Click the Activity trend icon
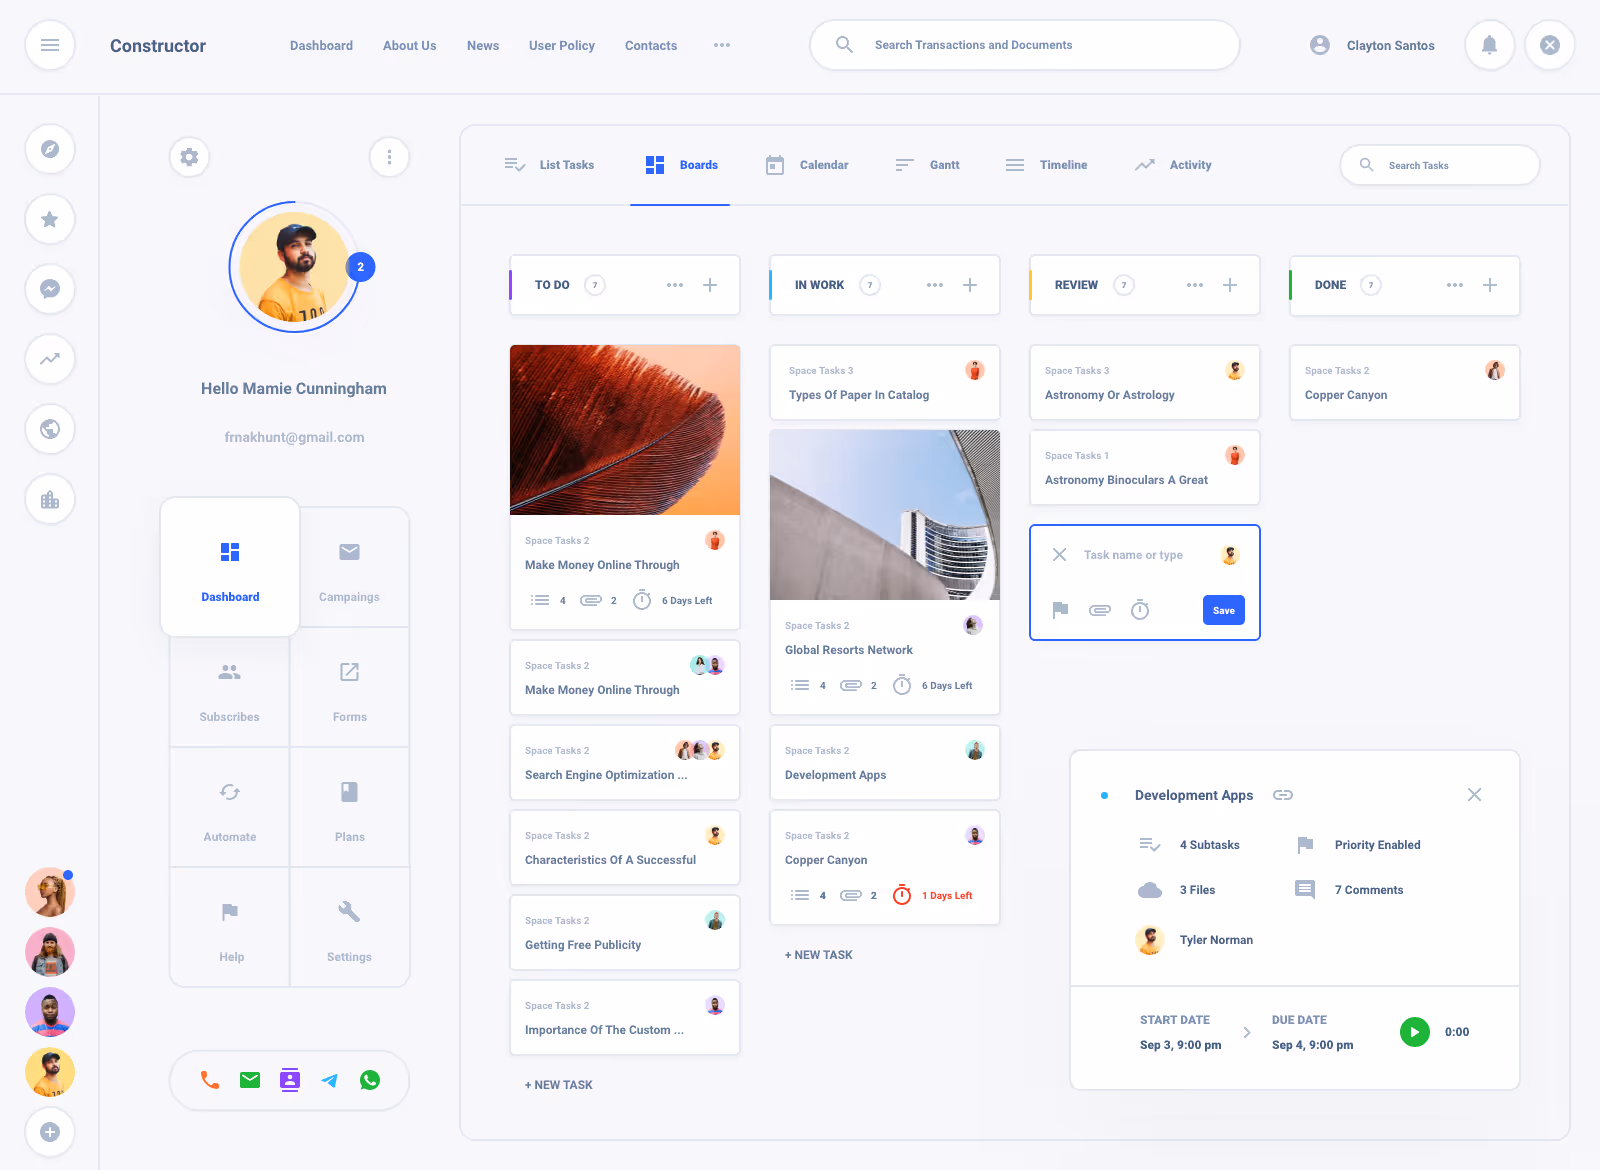Screen dimensions: 1600x1170 (1145, 164)
